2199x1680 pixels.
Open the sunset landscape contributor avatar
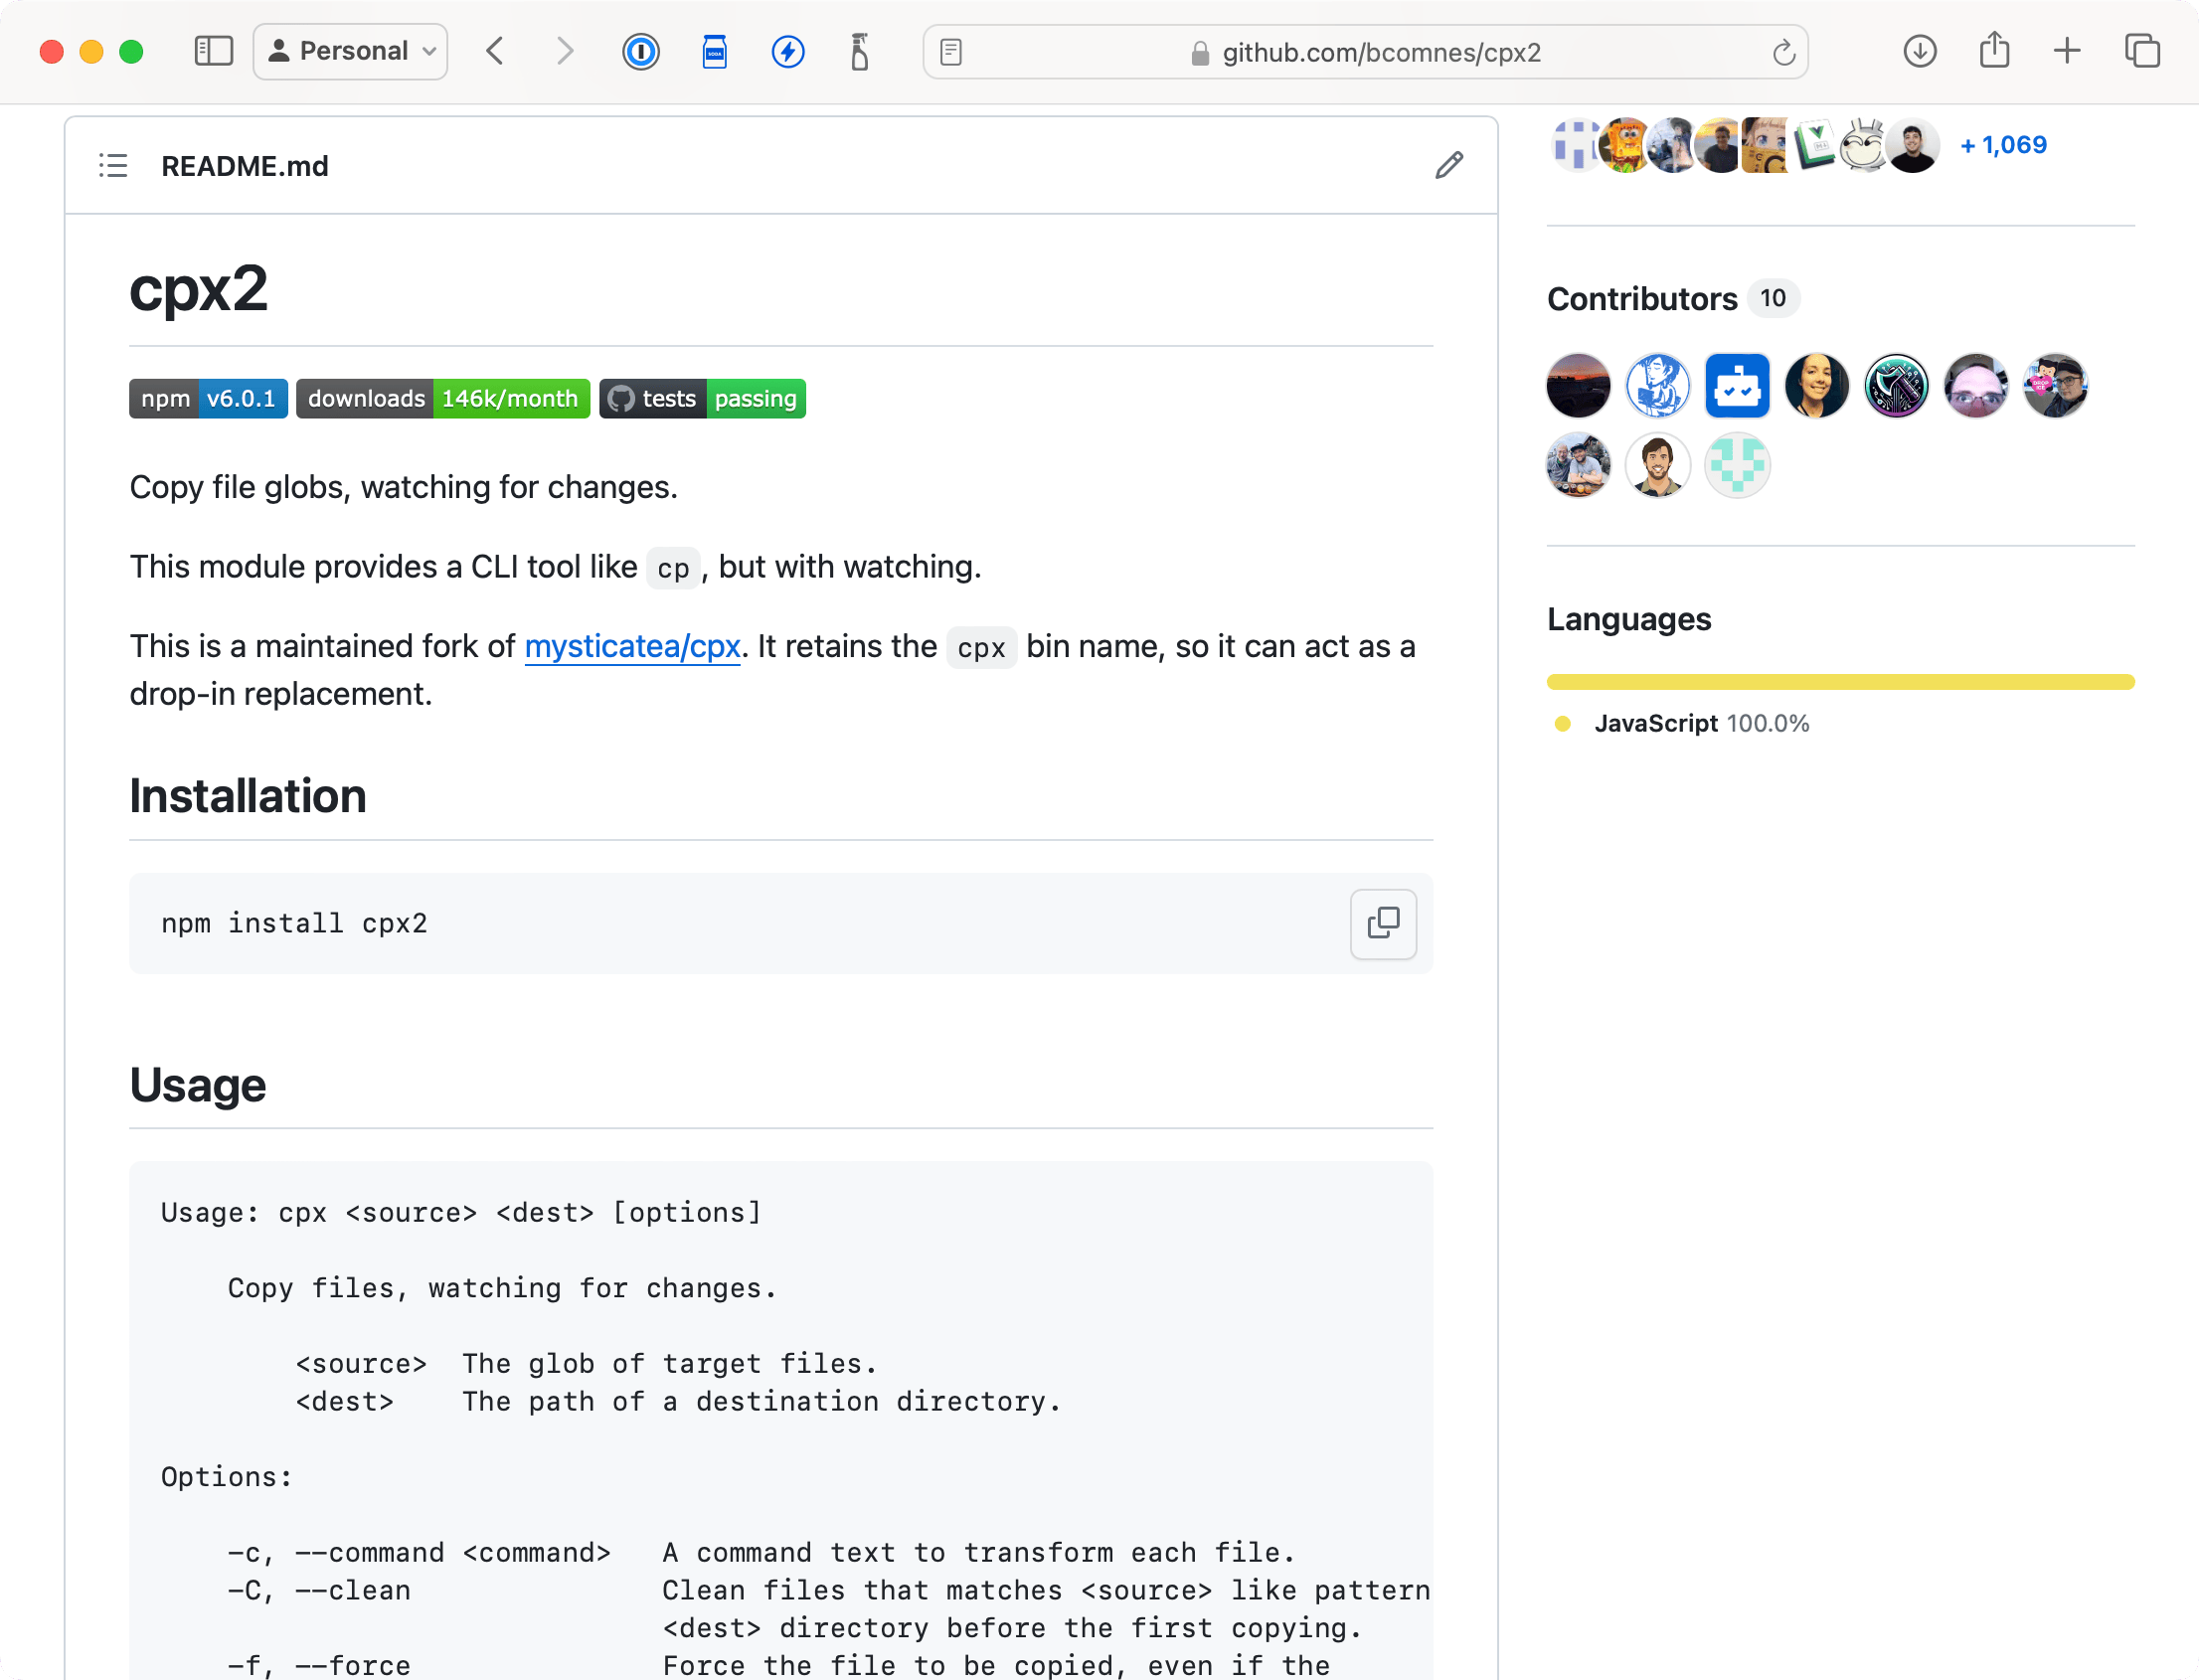(1578, 386)
